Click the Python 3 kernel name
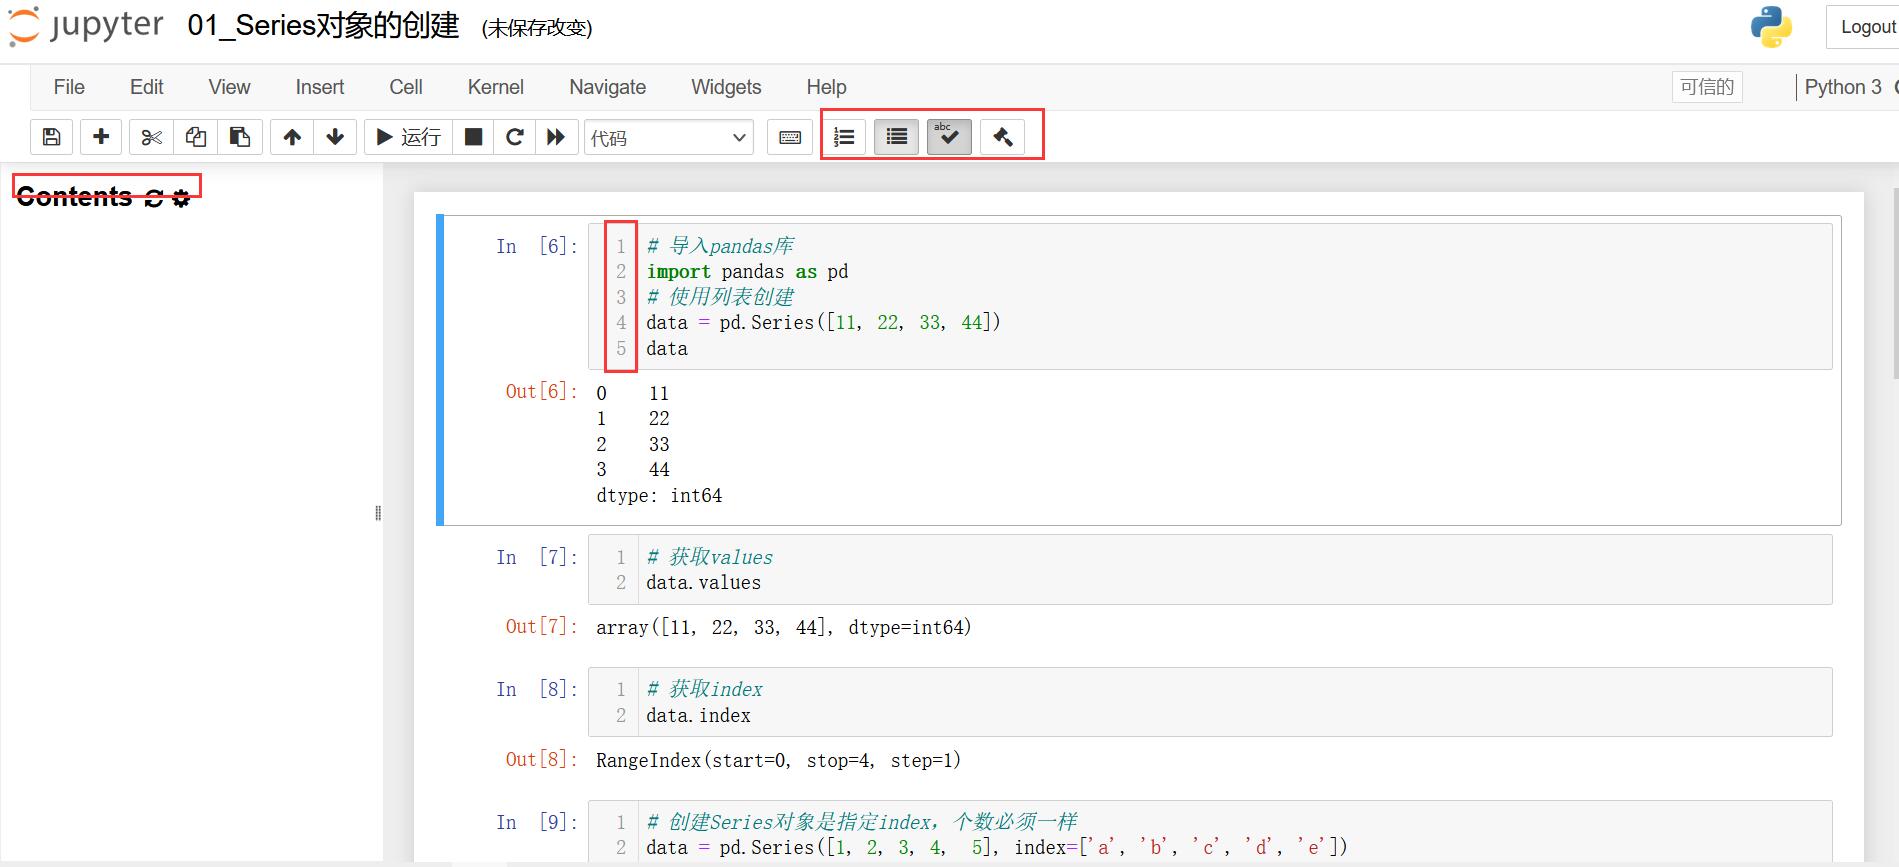 tap(1843, 87)
